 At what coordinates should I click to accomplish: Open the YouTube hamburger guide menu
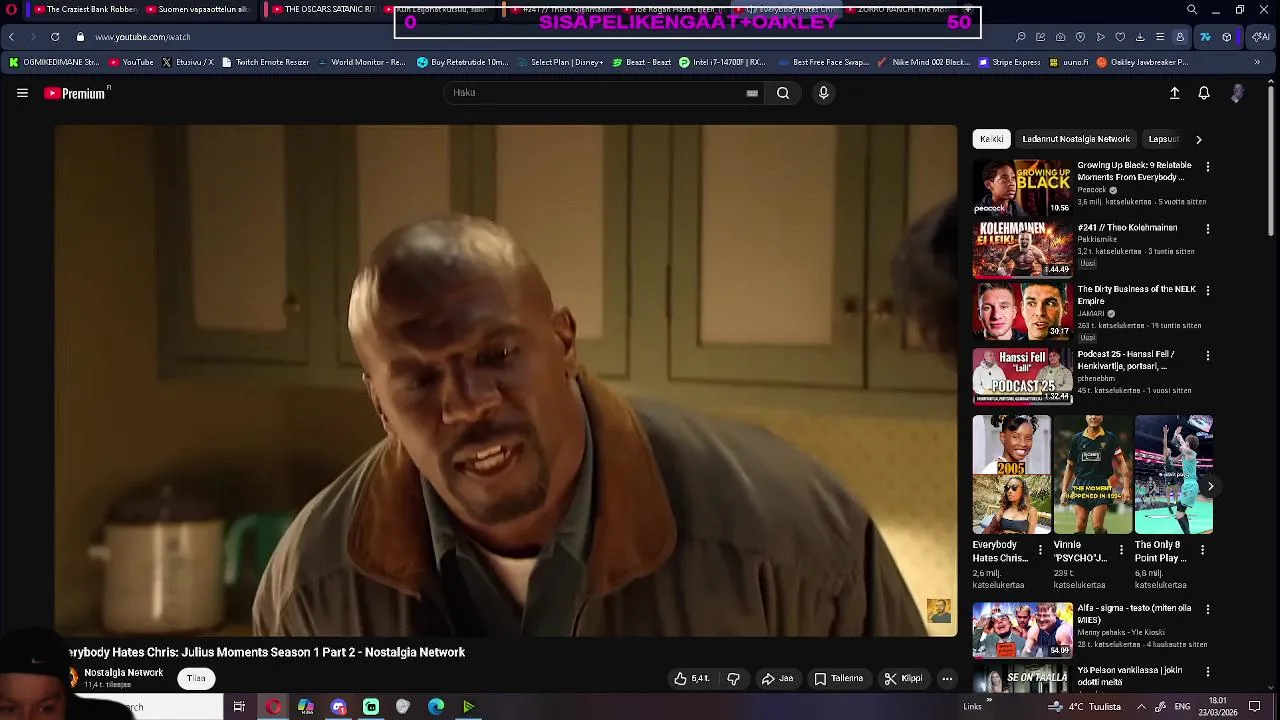pos(22,93)
